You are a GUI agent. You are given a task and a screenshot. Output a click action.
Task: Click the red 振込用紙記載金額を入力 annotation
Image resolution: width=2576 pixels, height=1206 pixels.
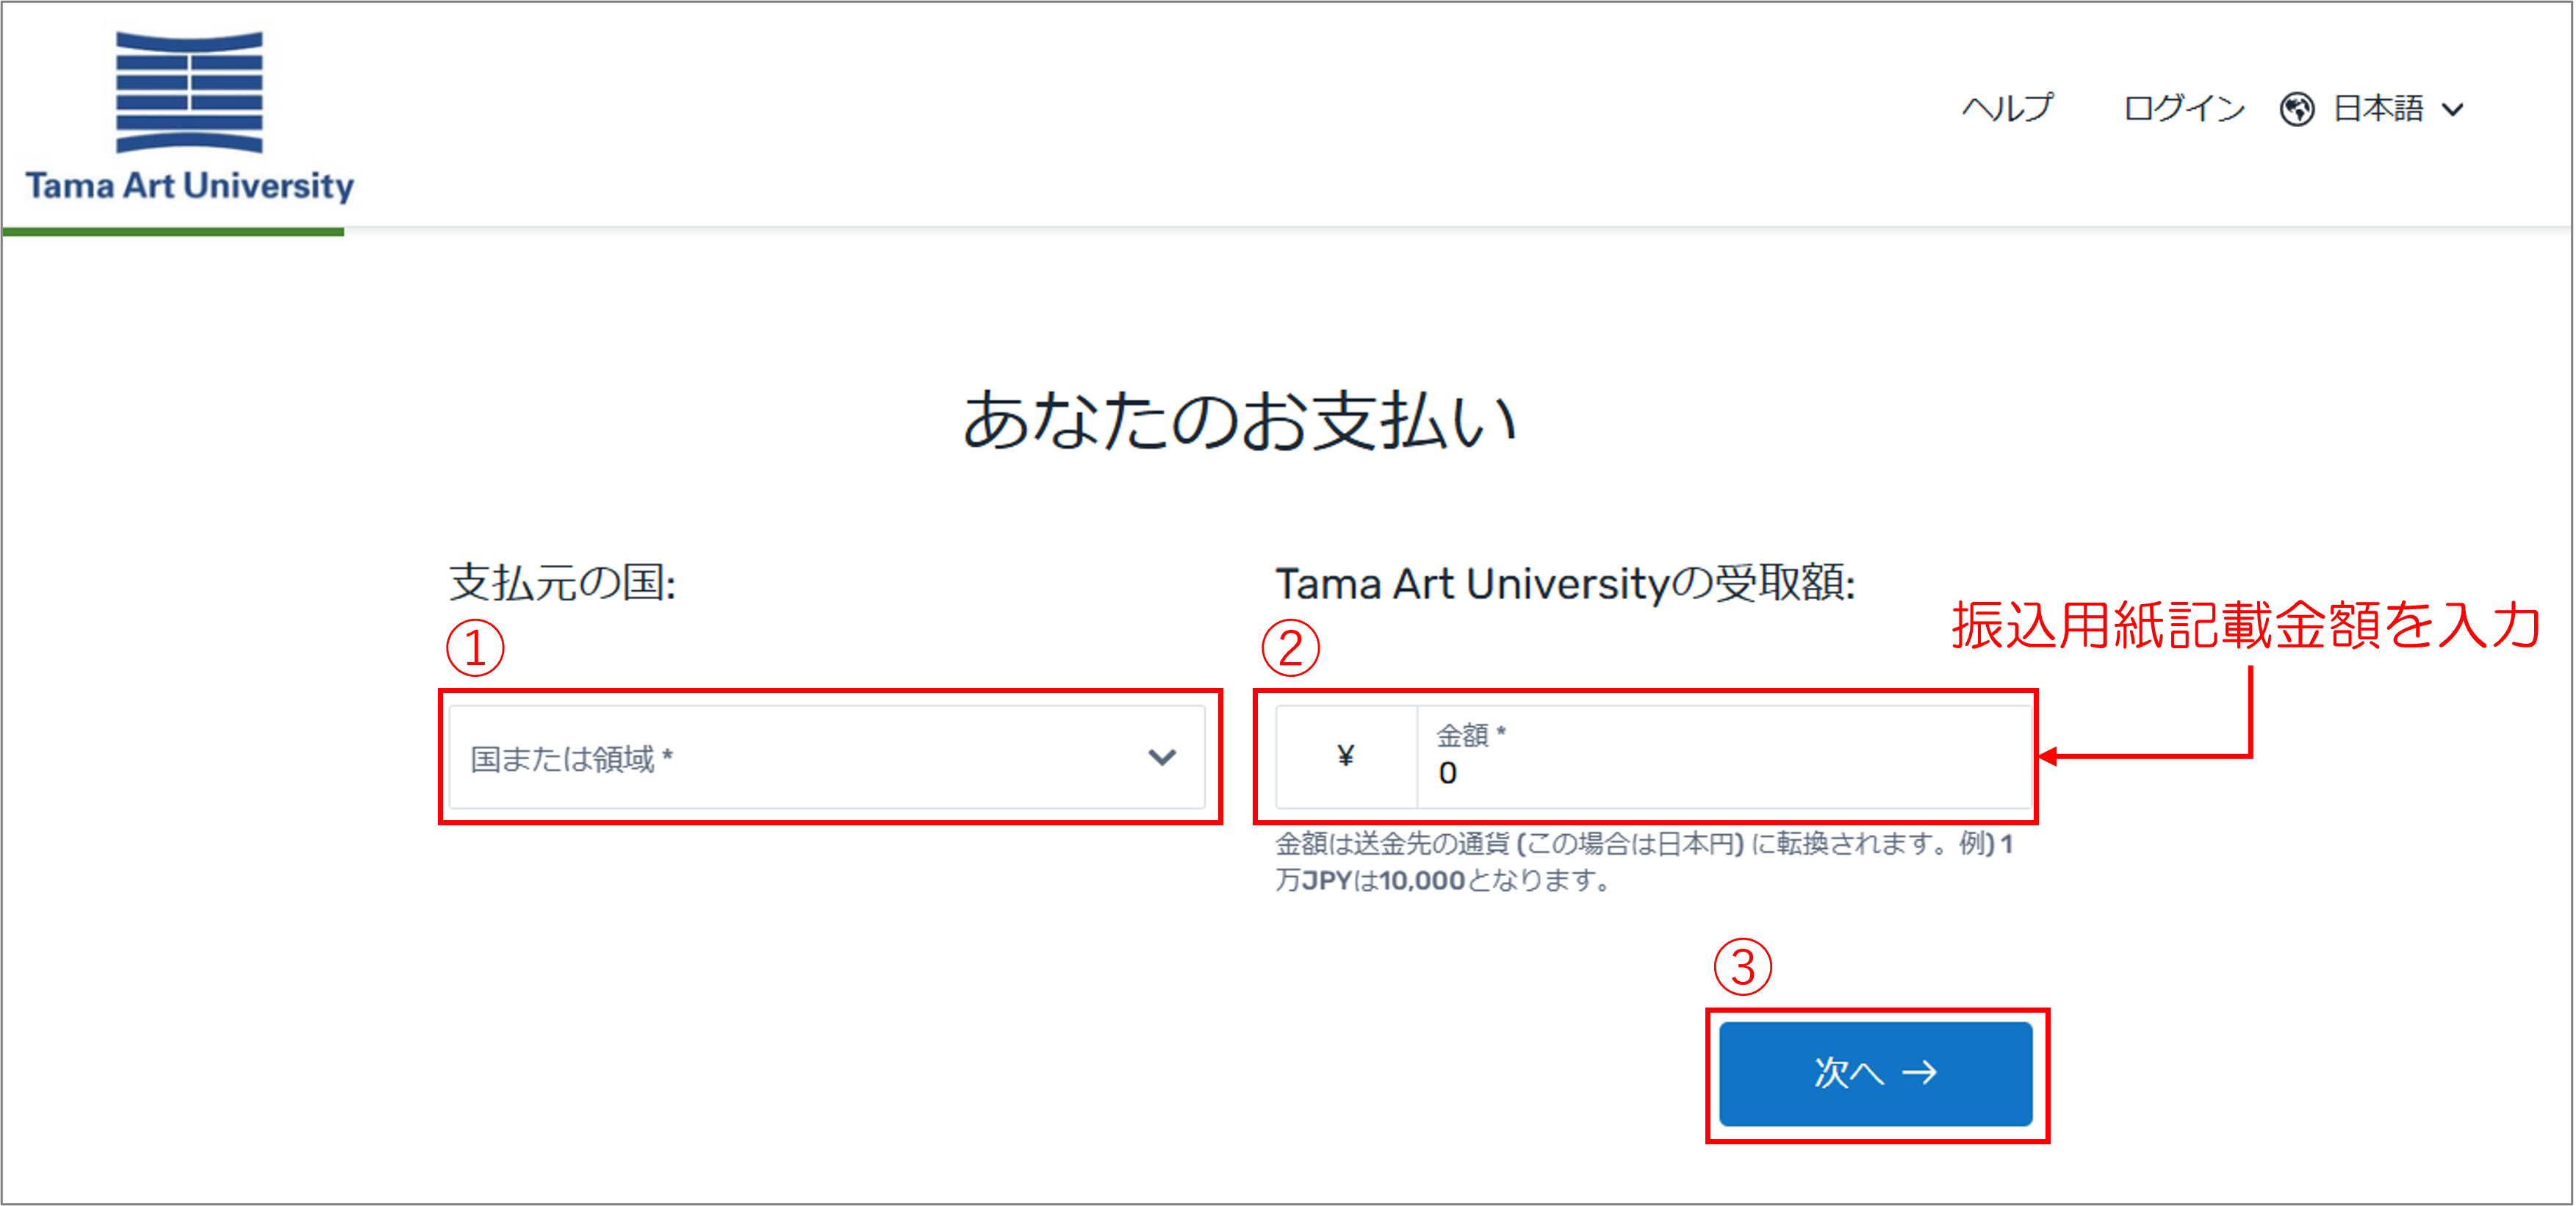[2245, 626]
